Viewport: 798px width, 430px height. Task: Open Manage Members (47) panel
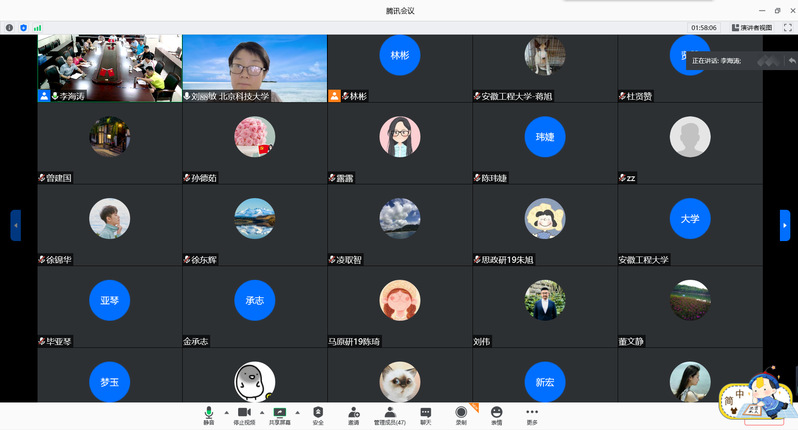389,413
